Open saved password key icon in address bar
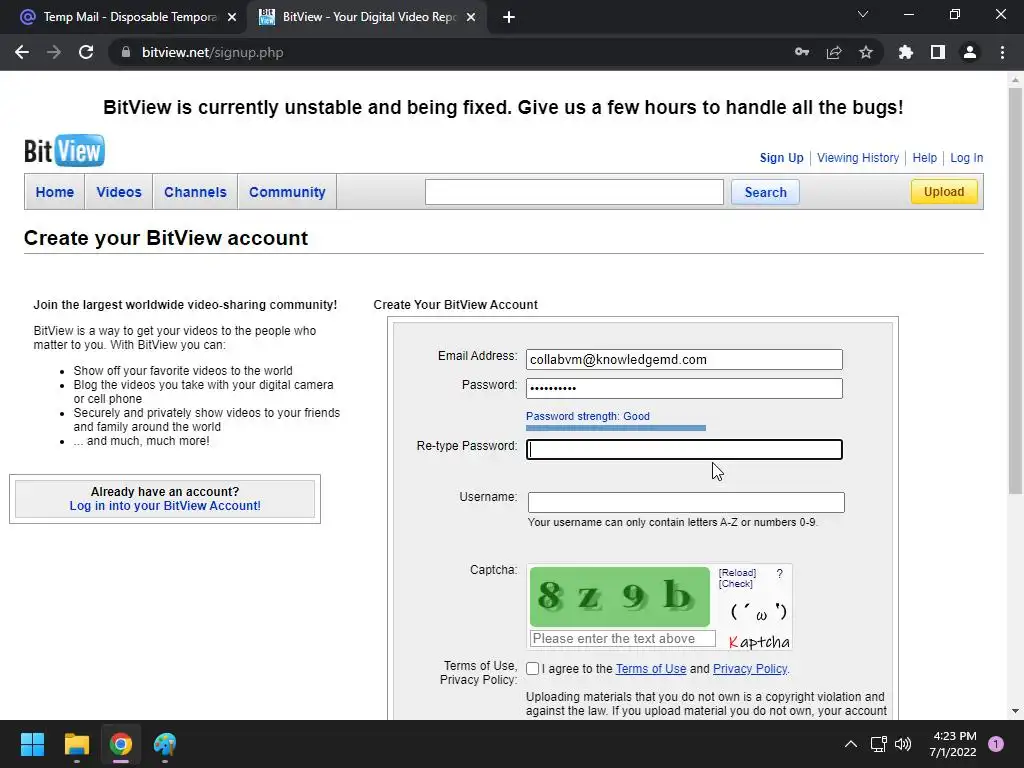This screenshot has height=768, width=1024. tap(802, 52)
